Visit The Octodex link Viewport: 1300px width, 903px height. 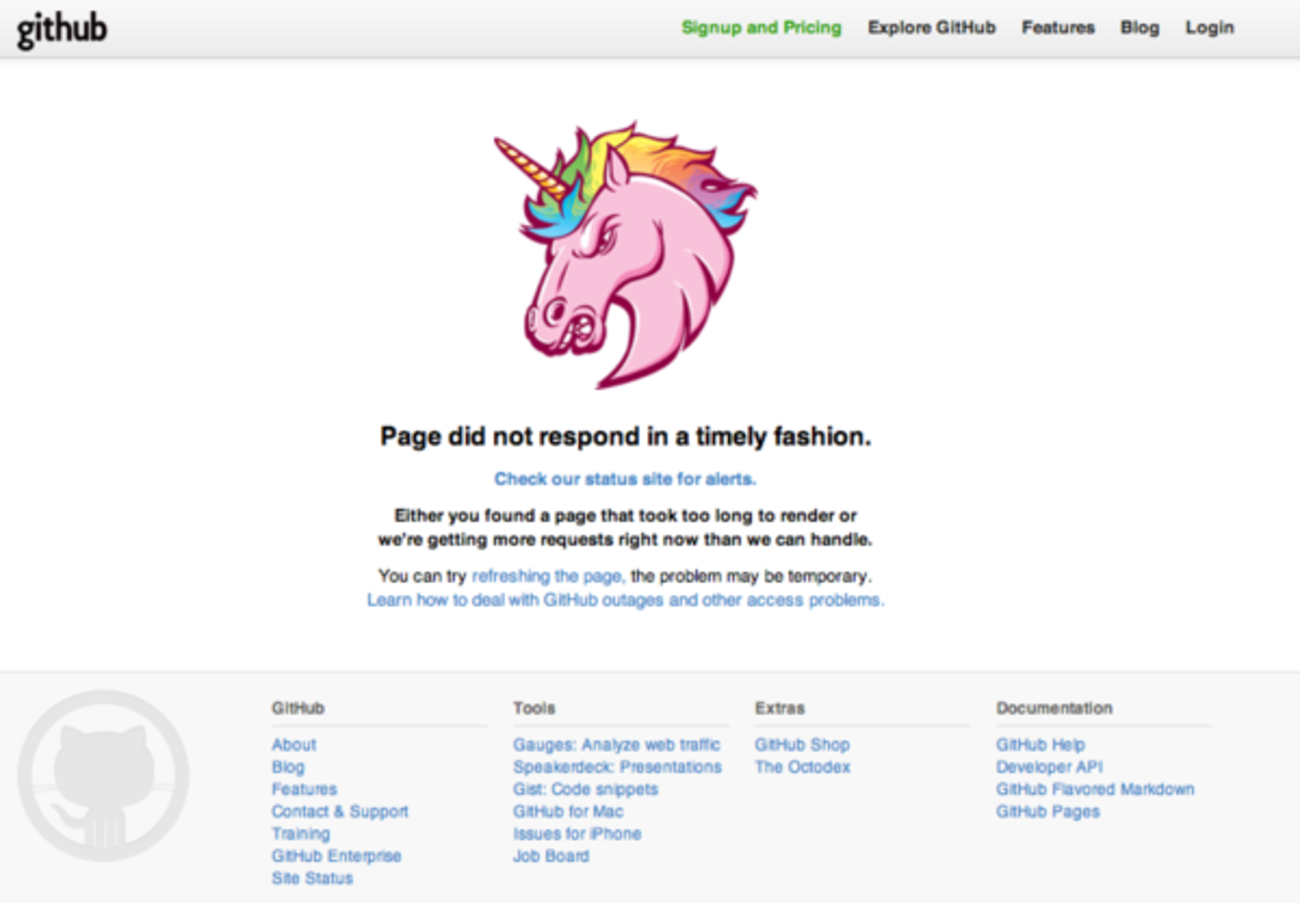coord(802,767)
